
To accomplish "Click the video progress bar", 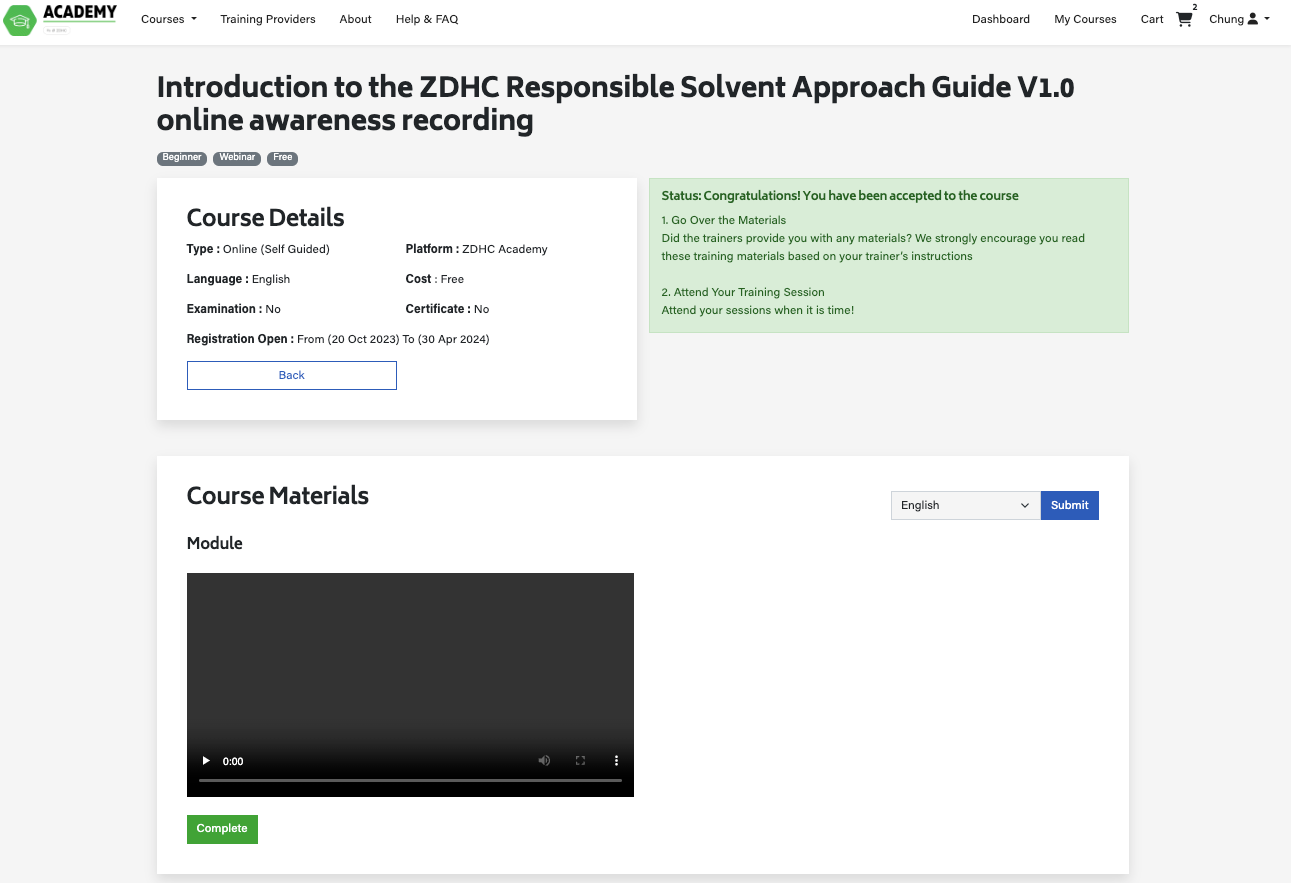I will [x=410, y=780].
